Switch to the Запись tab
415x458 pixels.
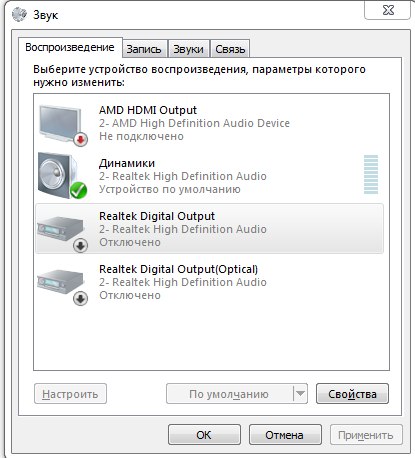coord(144,49)
